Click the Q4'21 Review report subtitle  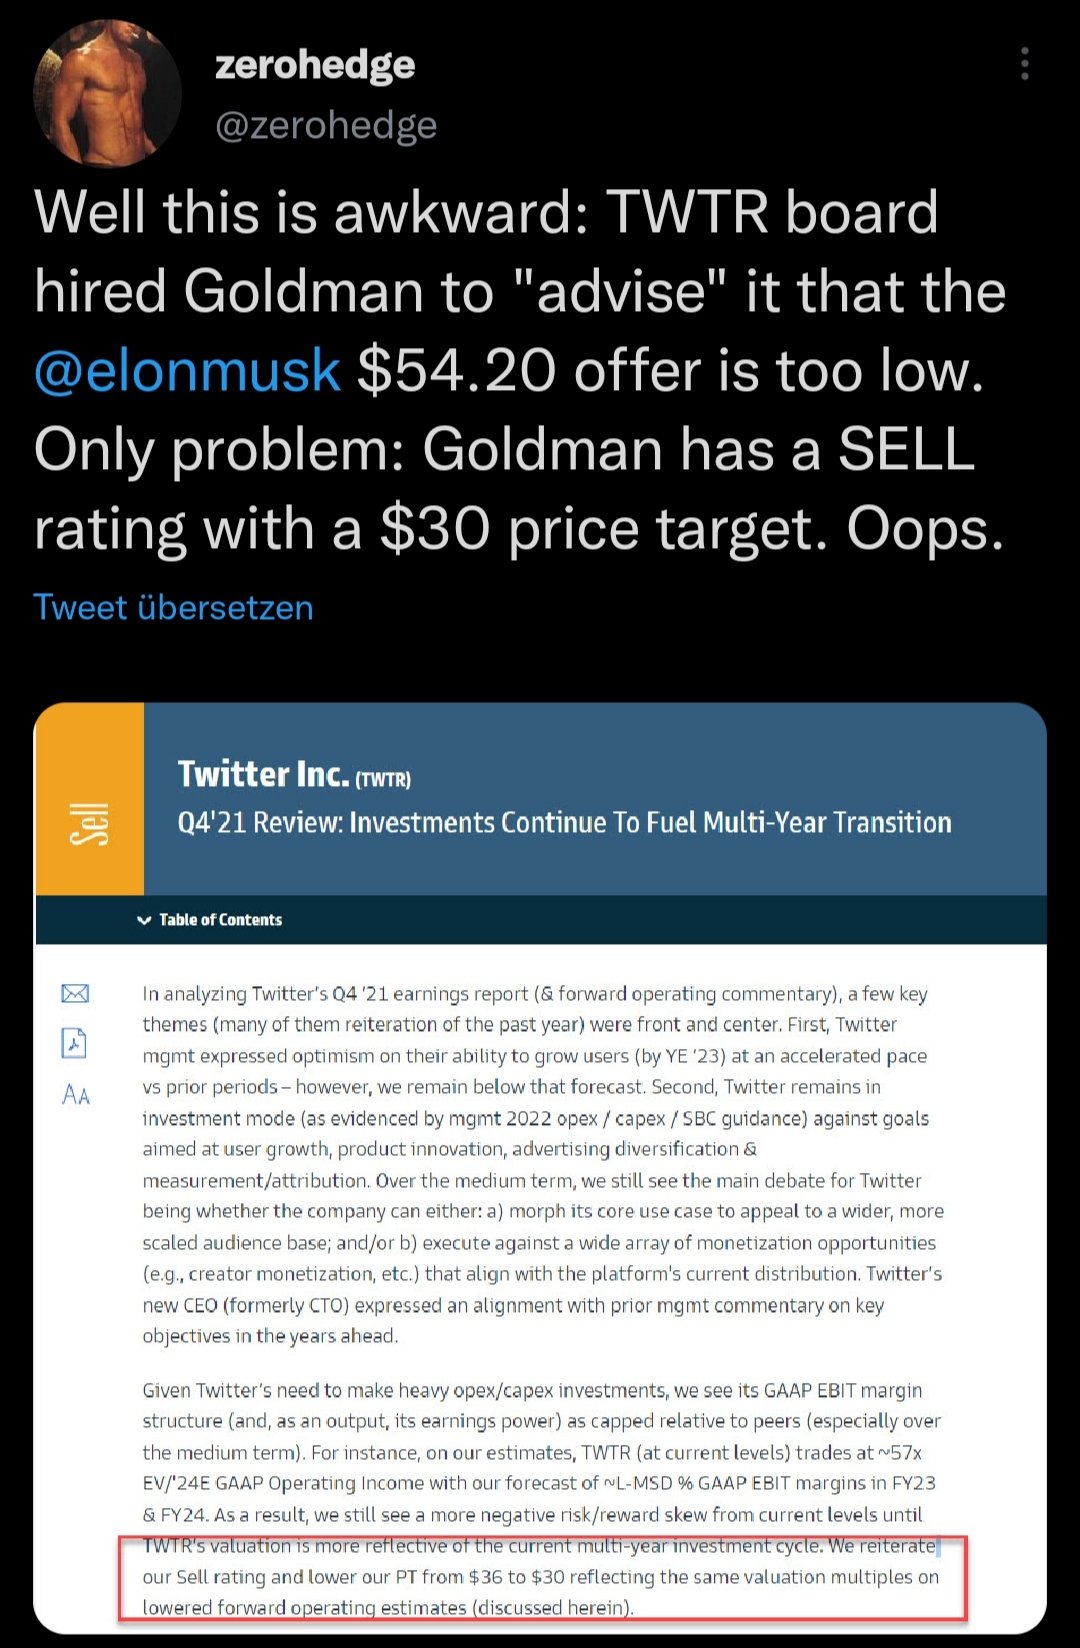564,822
